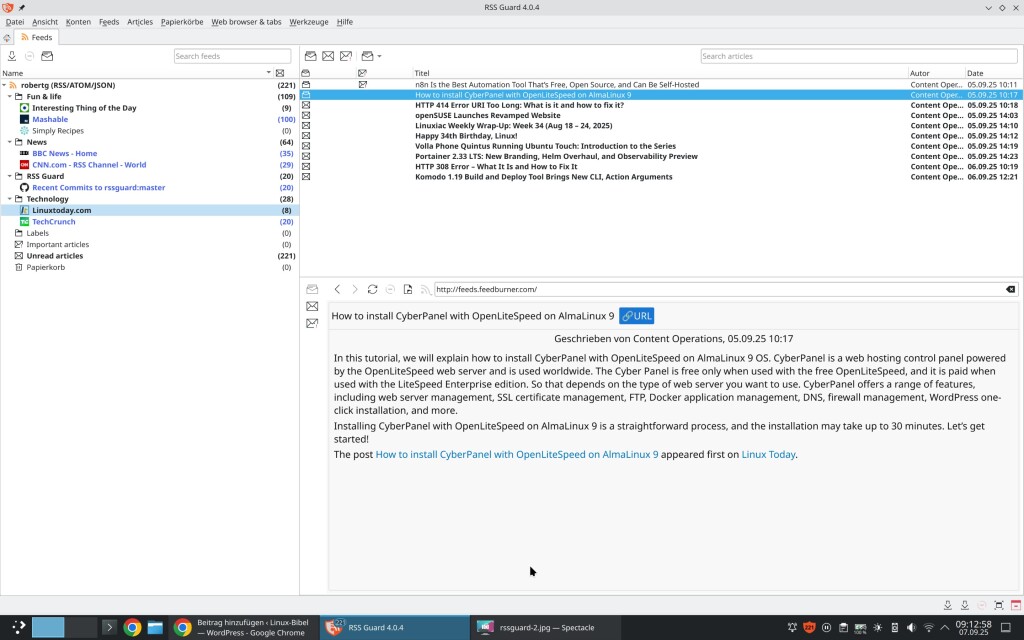Go back in the article preview browser
1024x640 pixels.
pos(337,289)
